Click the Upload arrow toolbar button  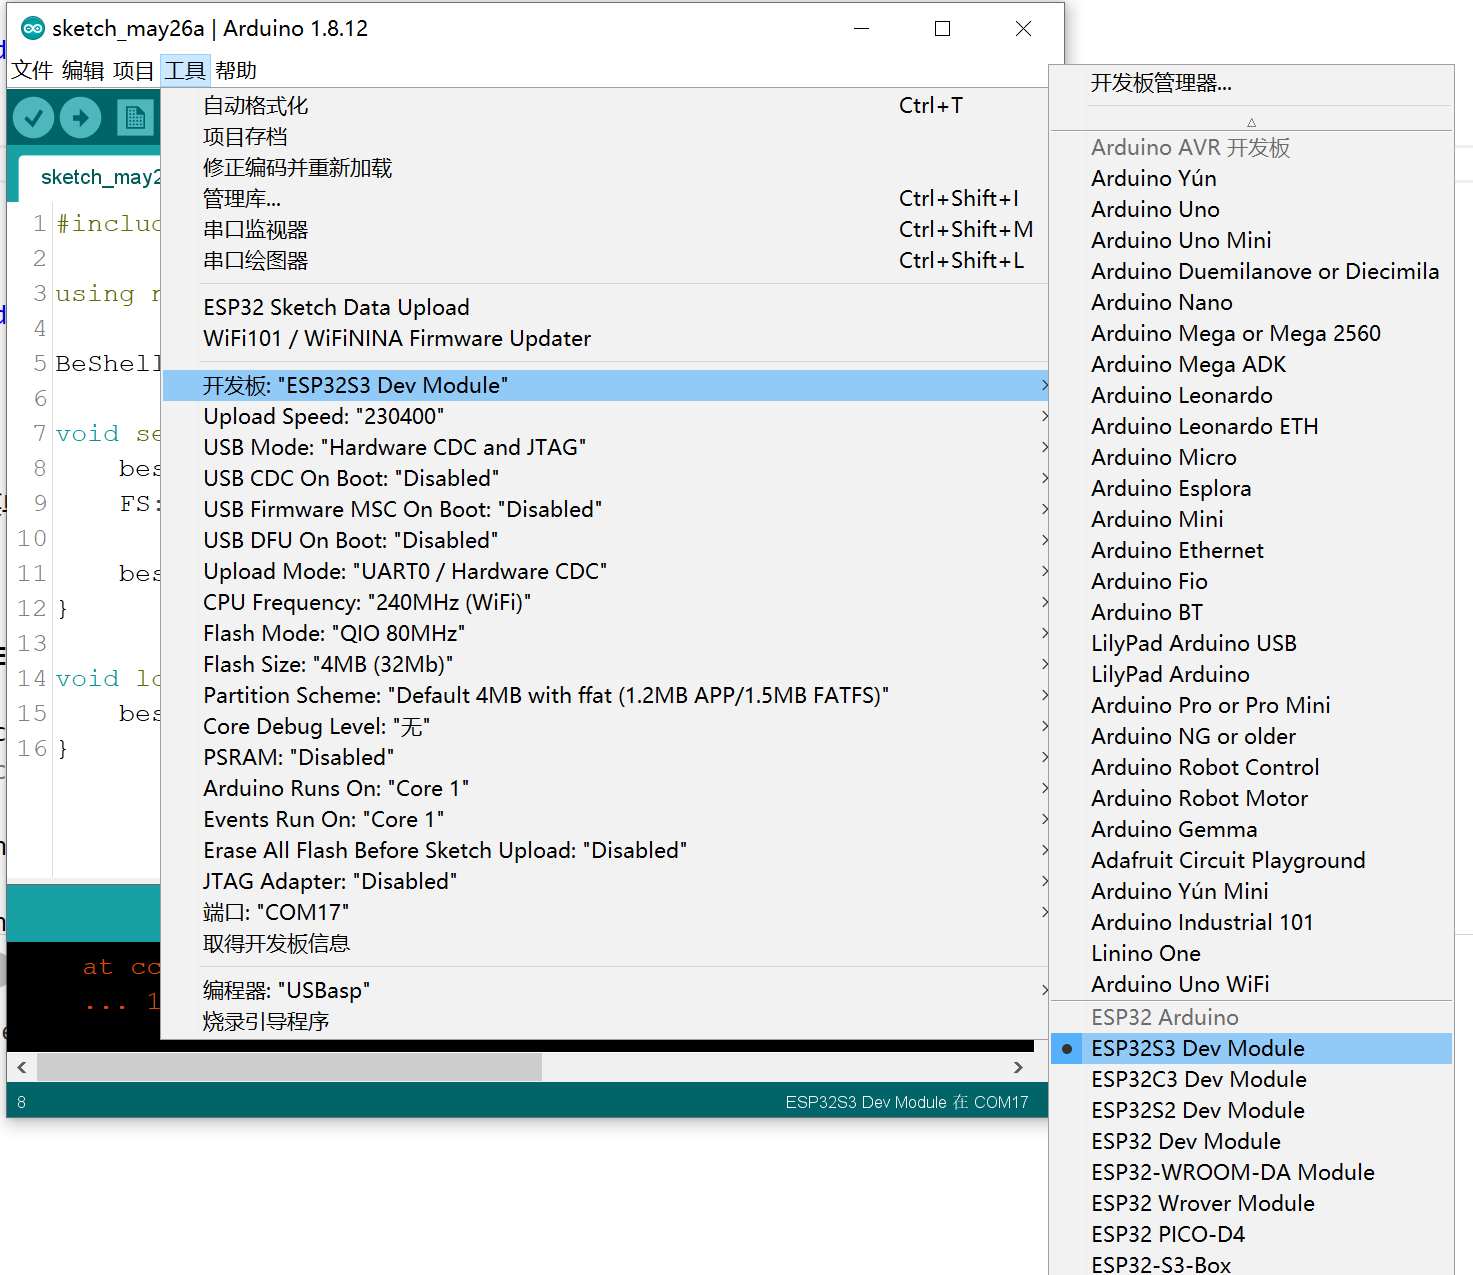[80, 118]
